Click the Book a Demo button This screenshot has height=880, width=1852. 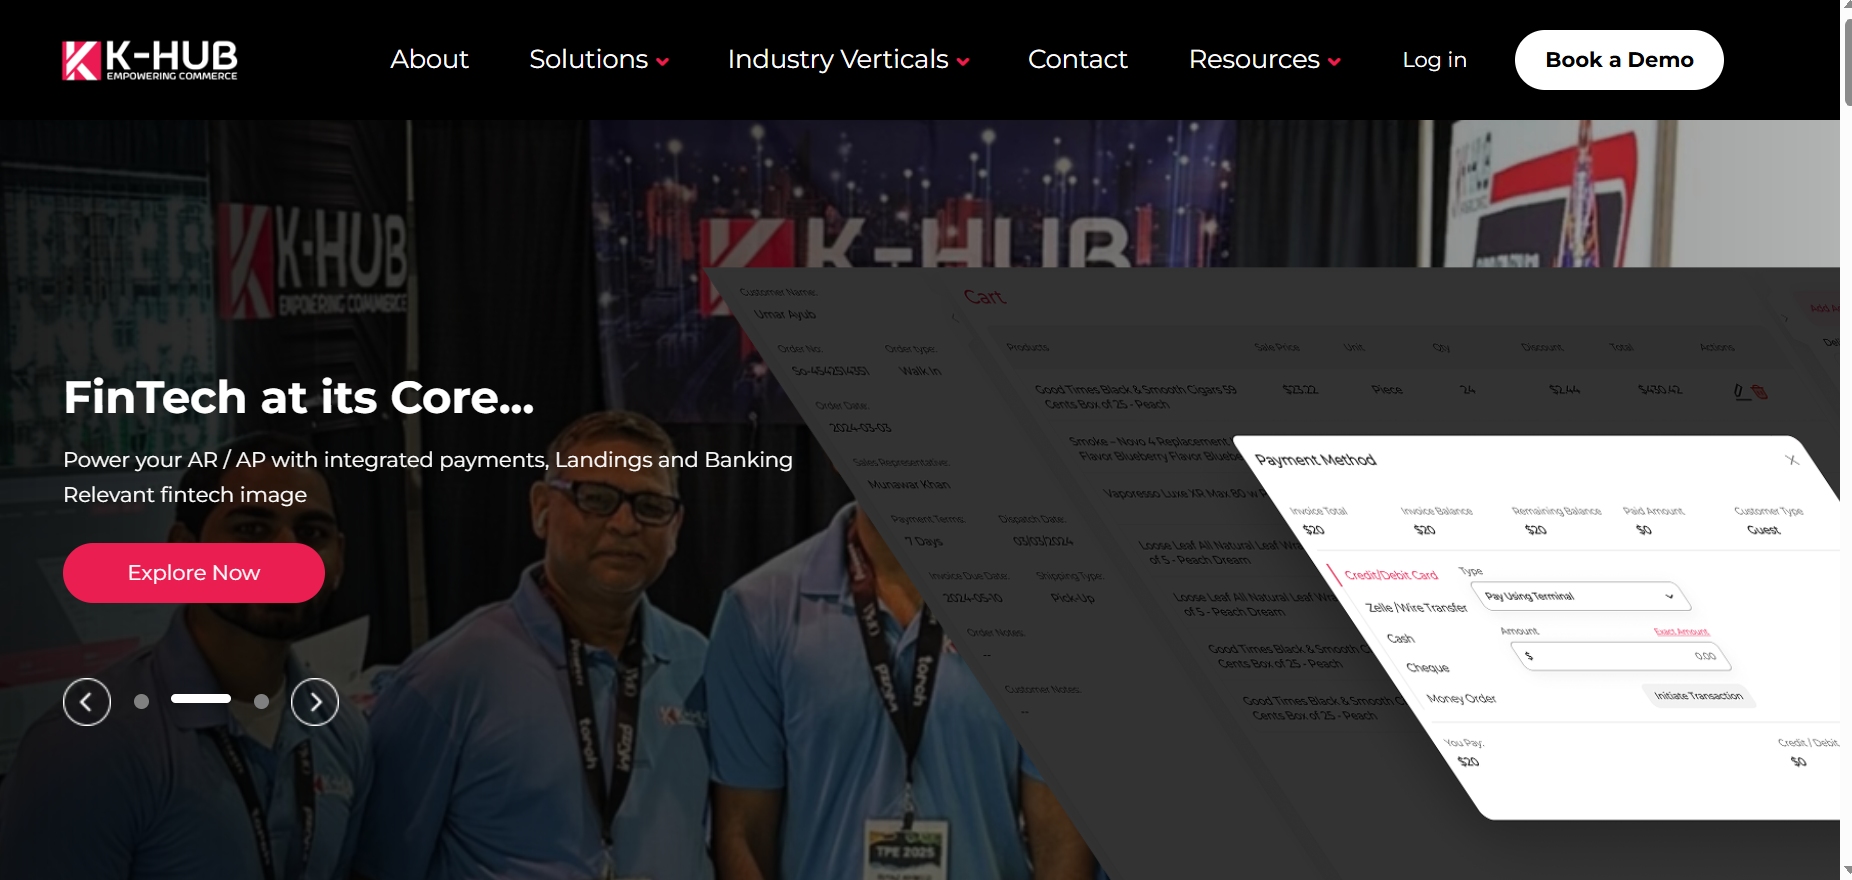[1619, 60]
